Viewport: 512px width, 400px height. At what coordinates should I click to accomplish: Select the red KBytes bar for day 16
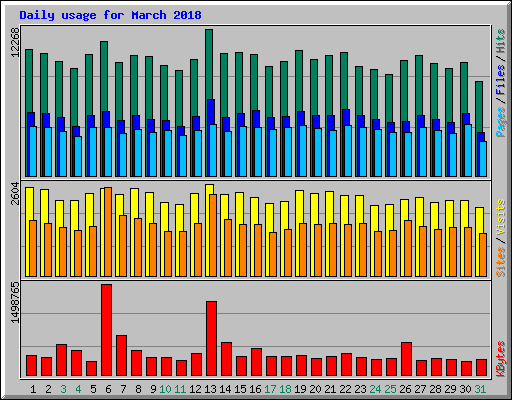(x=256, y=362)
